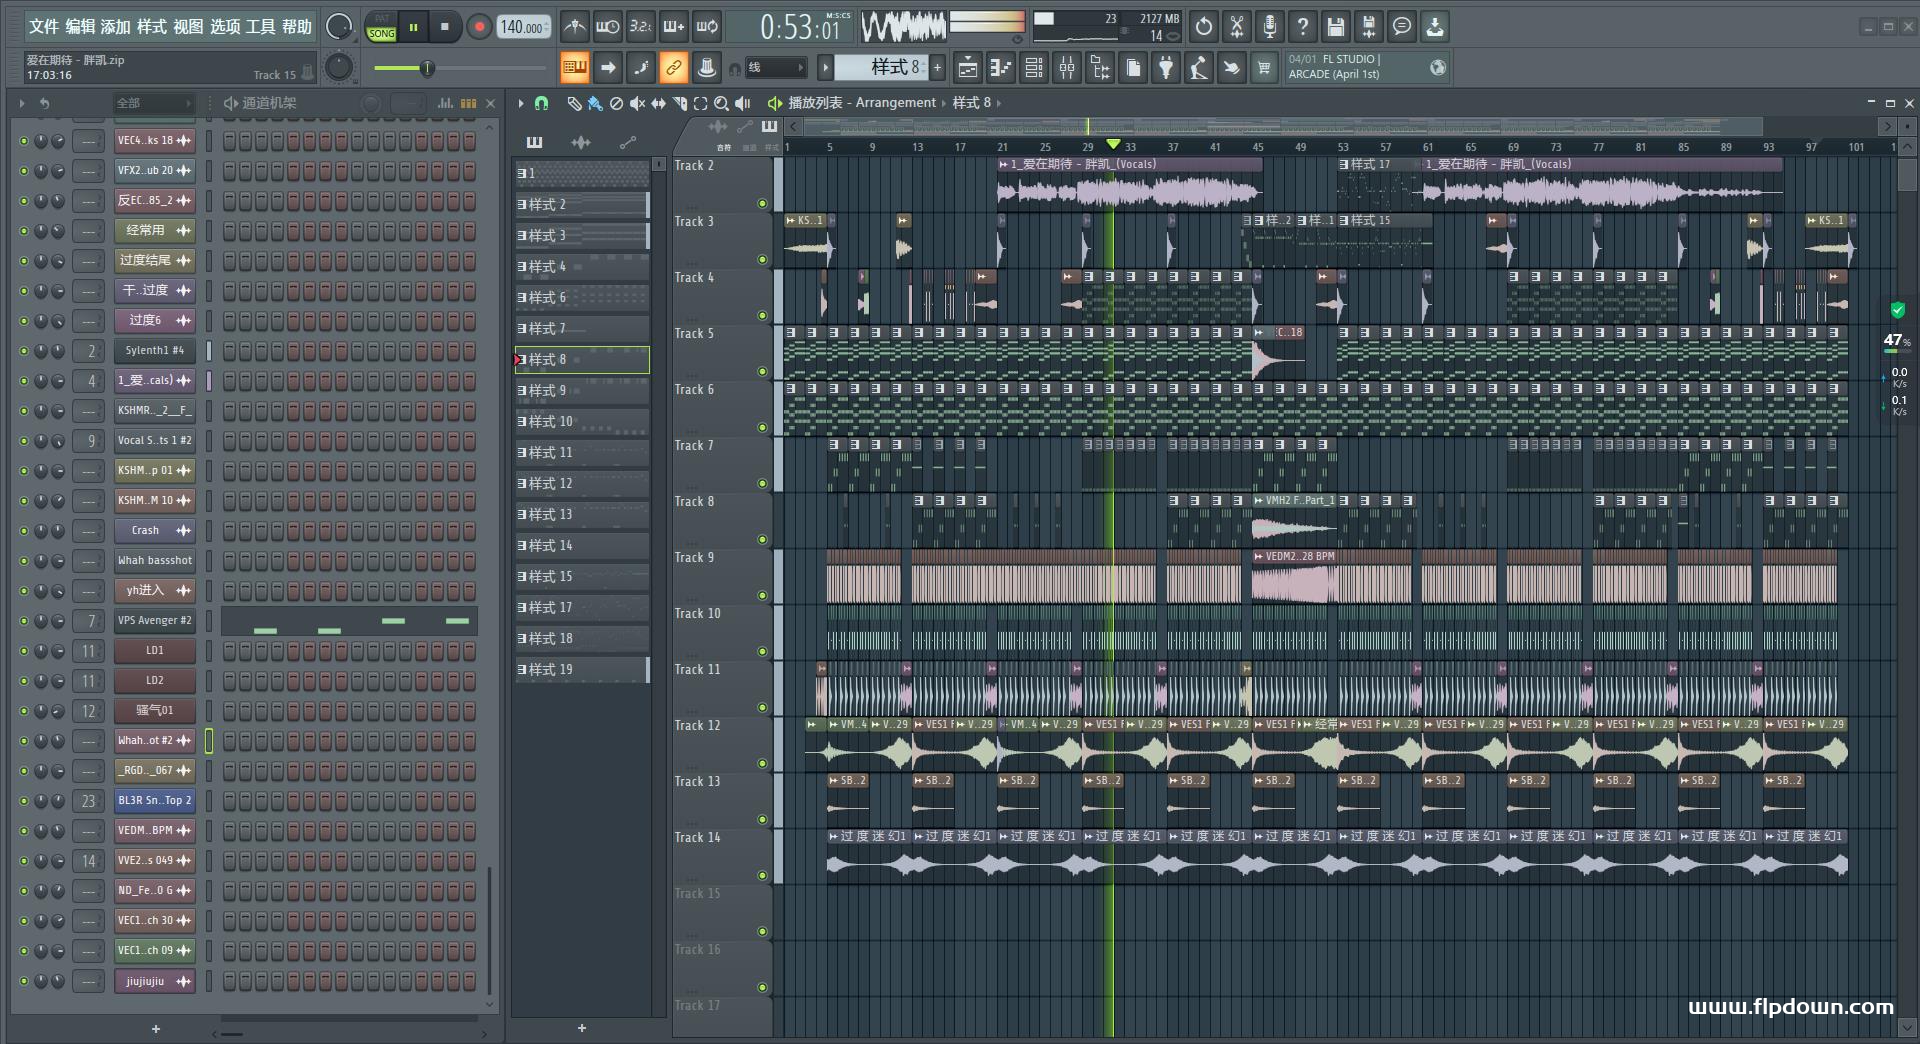The height and width of the screenshot is (1044, 1920).
Task: Click the red record button
Action: click(479, 27)
